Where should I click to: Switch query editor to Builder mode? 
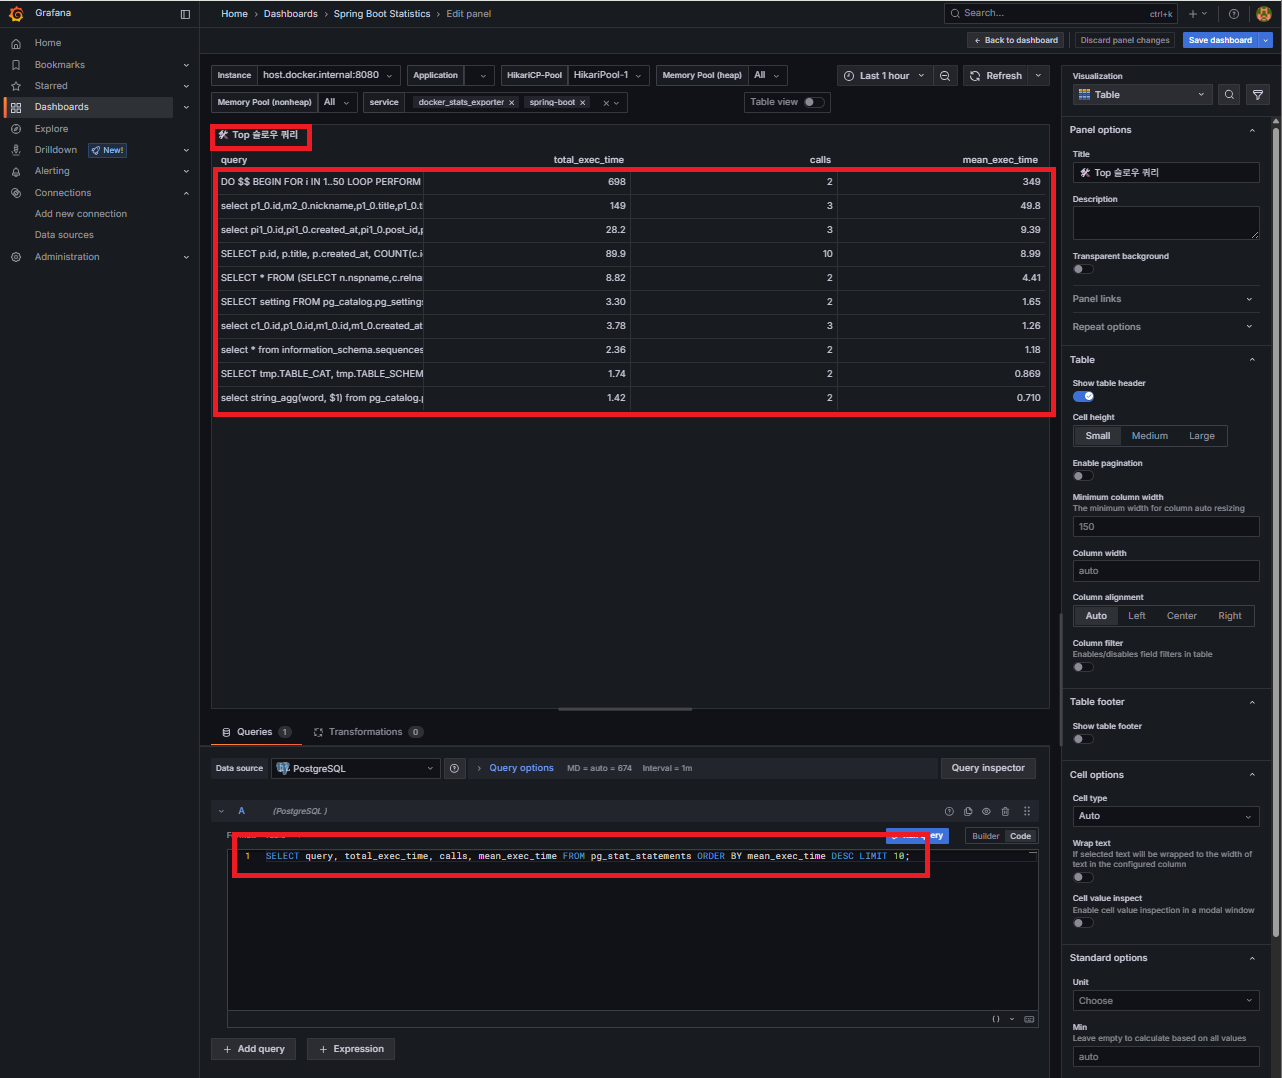(x=985, y=836)
